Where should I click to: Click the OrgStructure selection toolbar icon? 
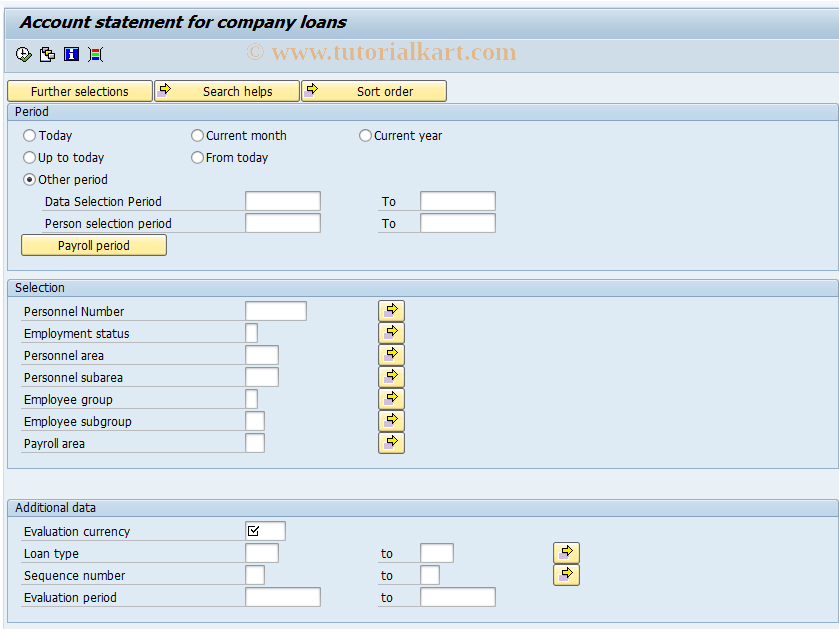[96, 54]
